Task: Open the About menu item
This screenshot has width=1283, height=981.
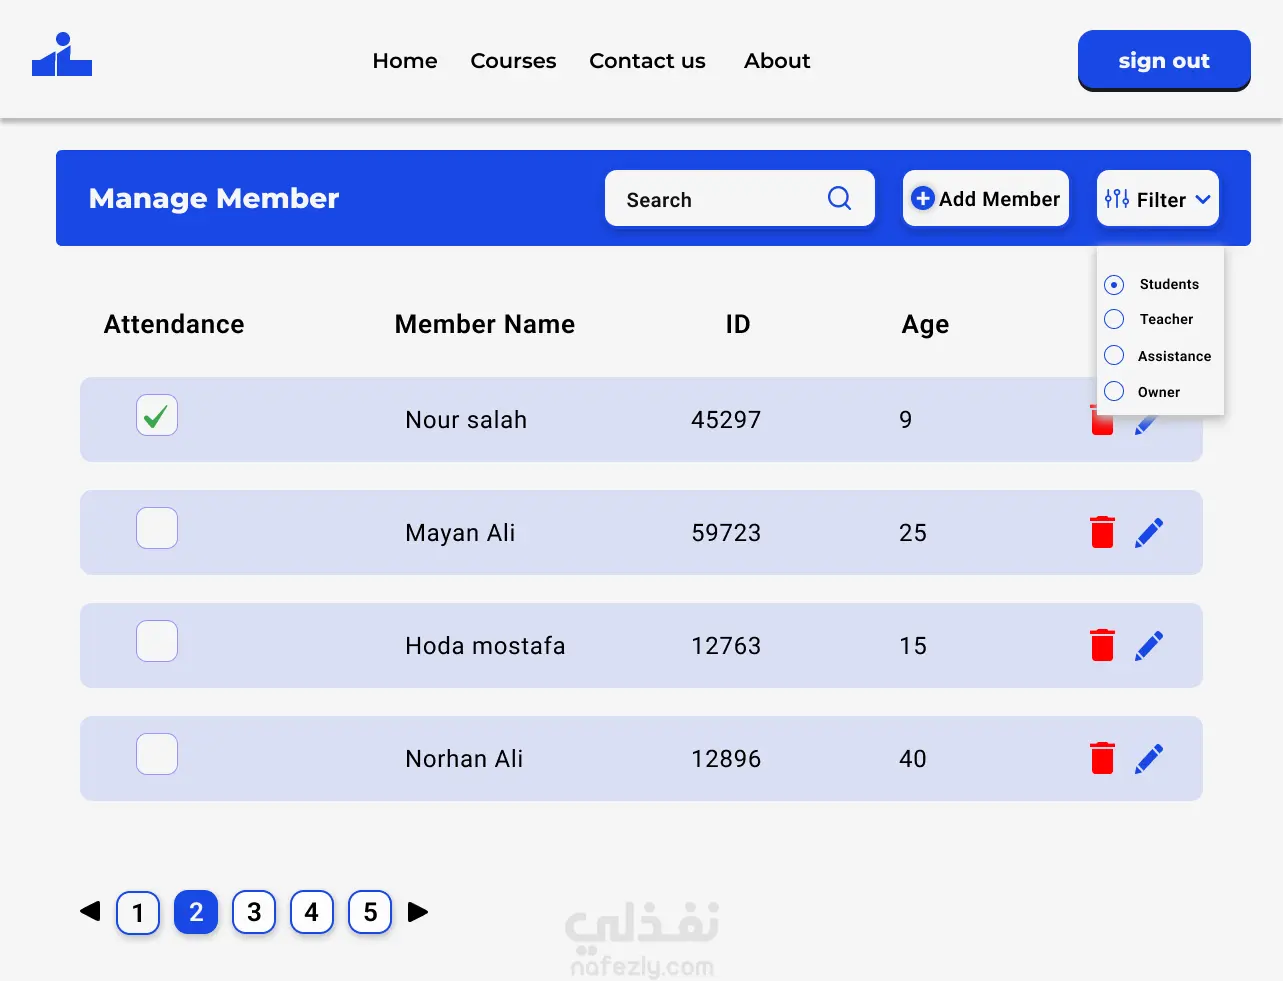Action: click(777, 61)
